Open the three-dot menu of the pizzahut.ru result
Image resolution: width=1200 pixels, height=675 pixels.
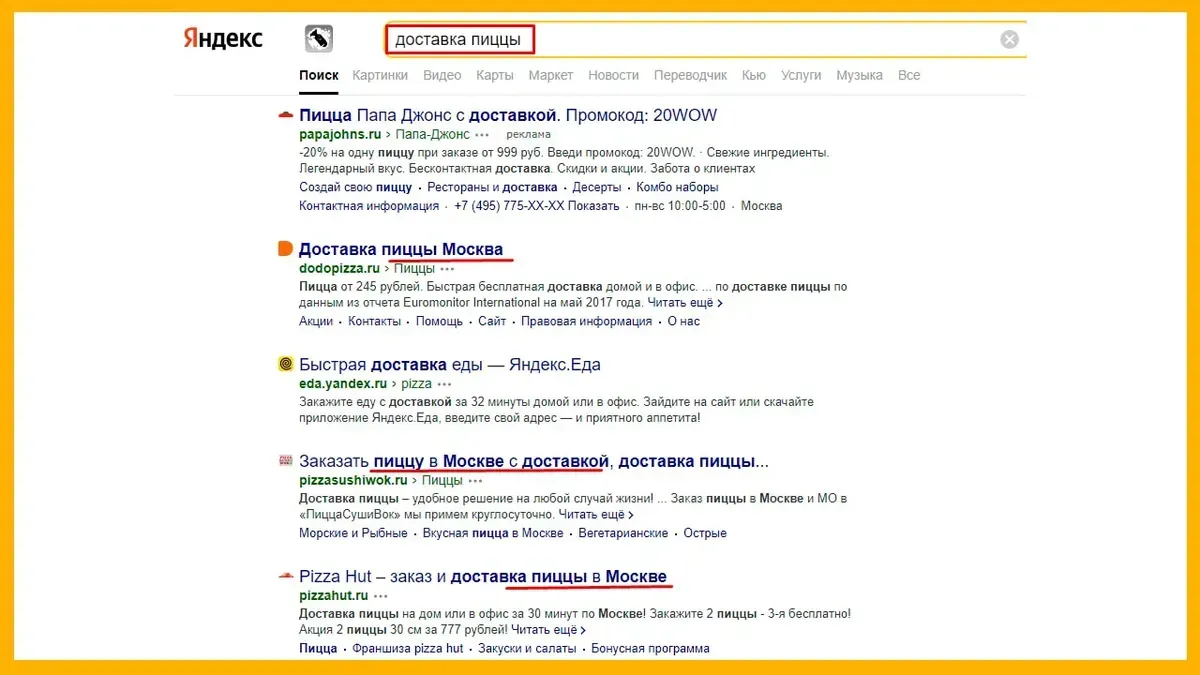(x=381, y=597)
